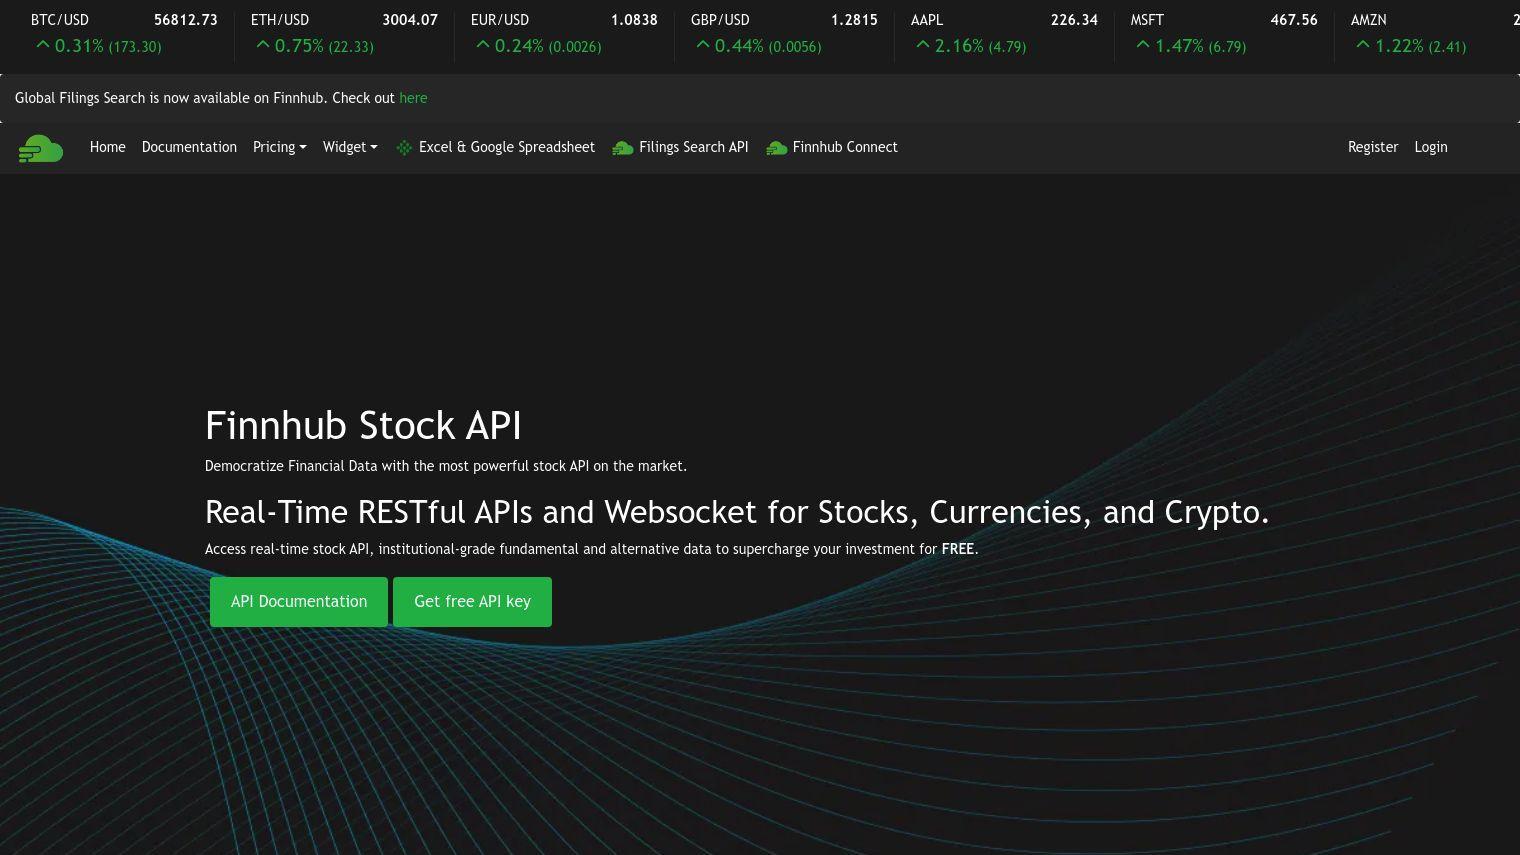The image size is (1520, 855).
Task: Click the Register link
Action: [x=1373, y=147]
